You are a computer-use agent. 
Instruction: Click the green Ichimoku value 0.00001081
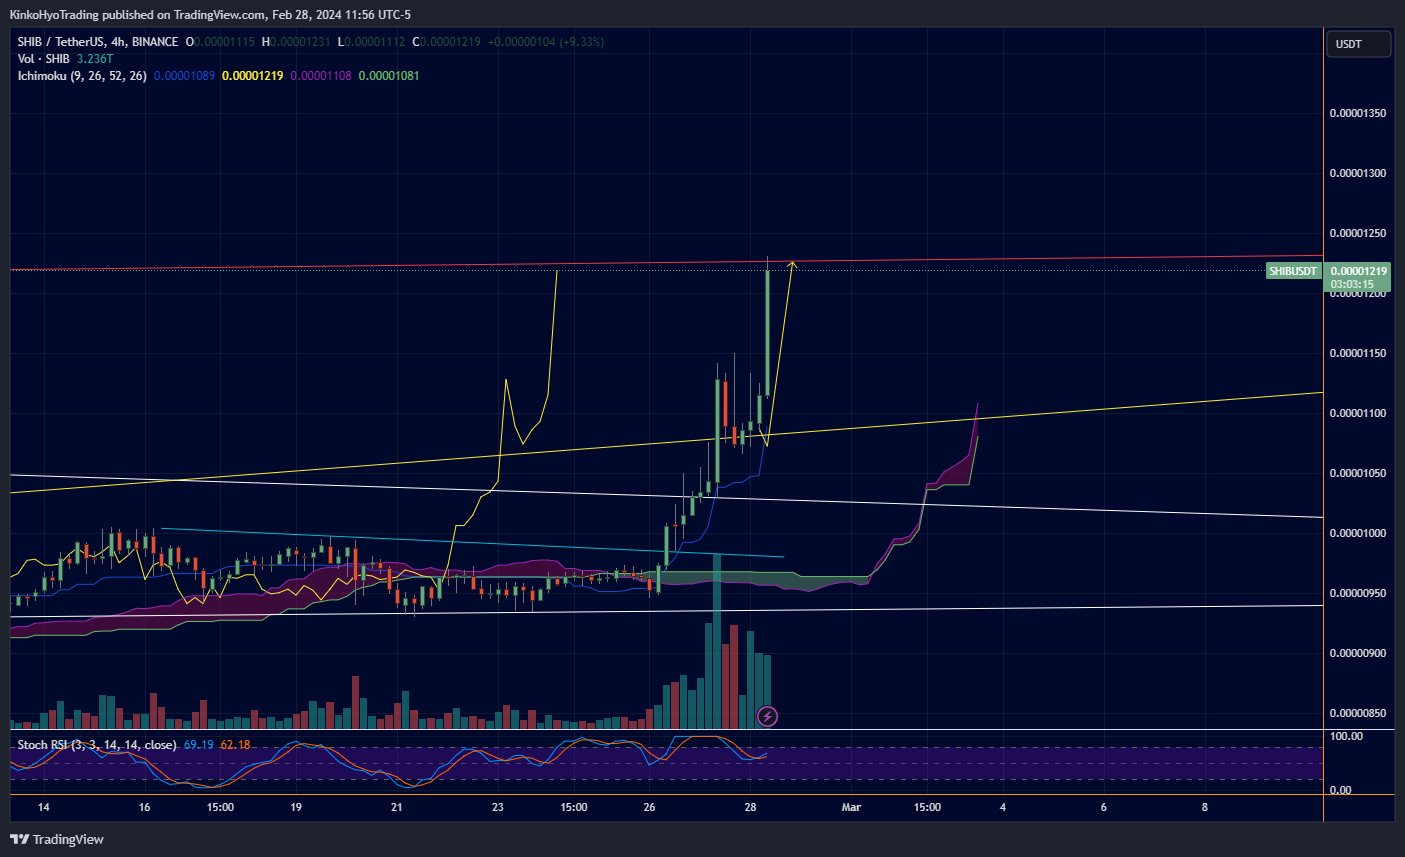tap(389, 76)
